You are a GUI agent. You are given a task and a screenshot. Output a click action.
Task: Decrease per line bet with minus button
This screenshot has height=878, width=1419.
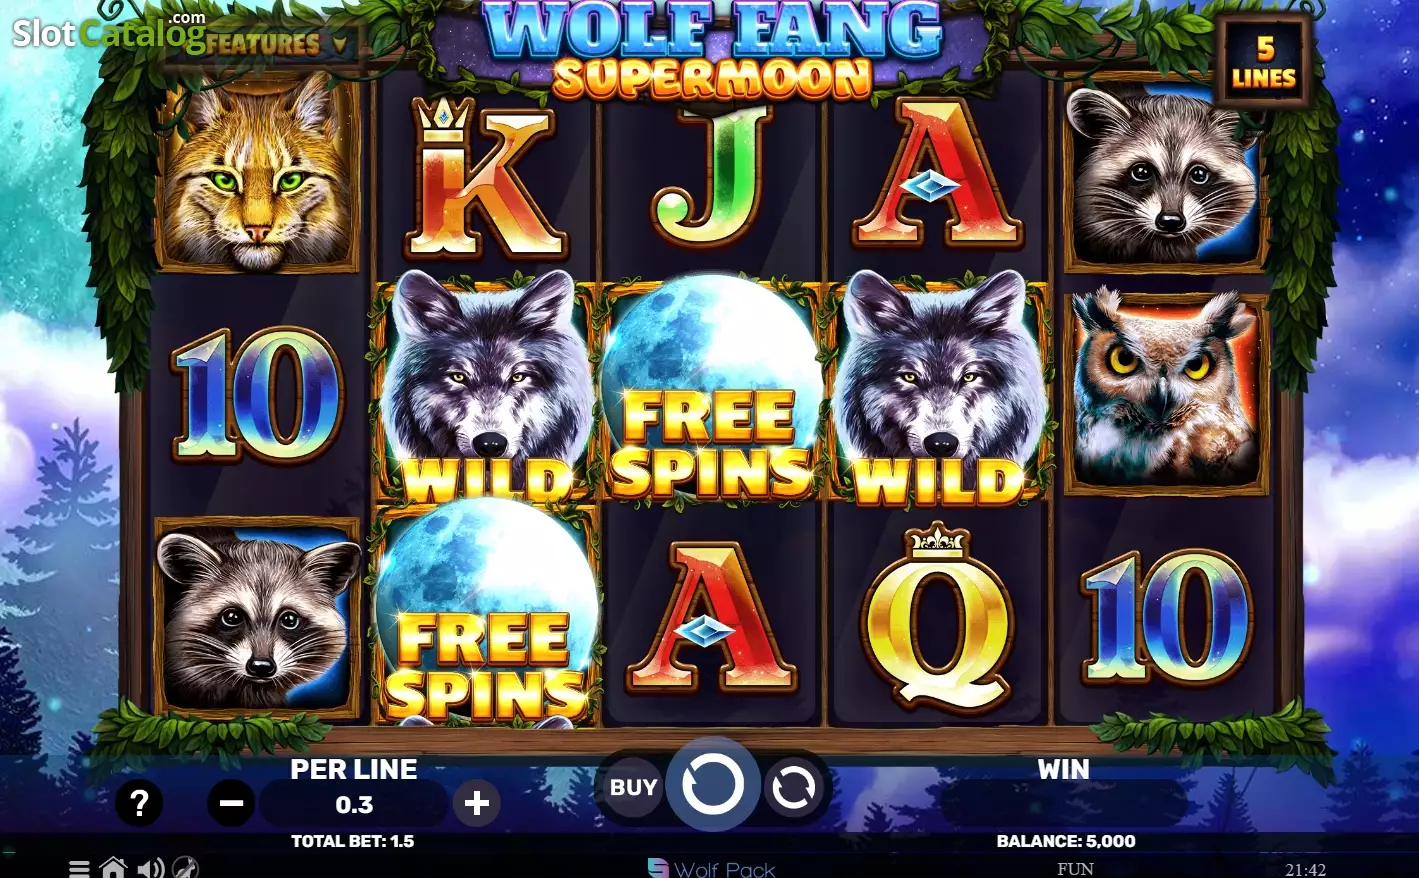point(231,803)
